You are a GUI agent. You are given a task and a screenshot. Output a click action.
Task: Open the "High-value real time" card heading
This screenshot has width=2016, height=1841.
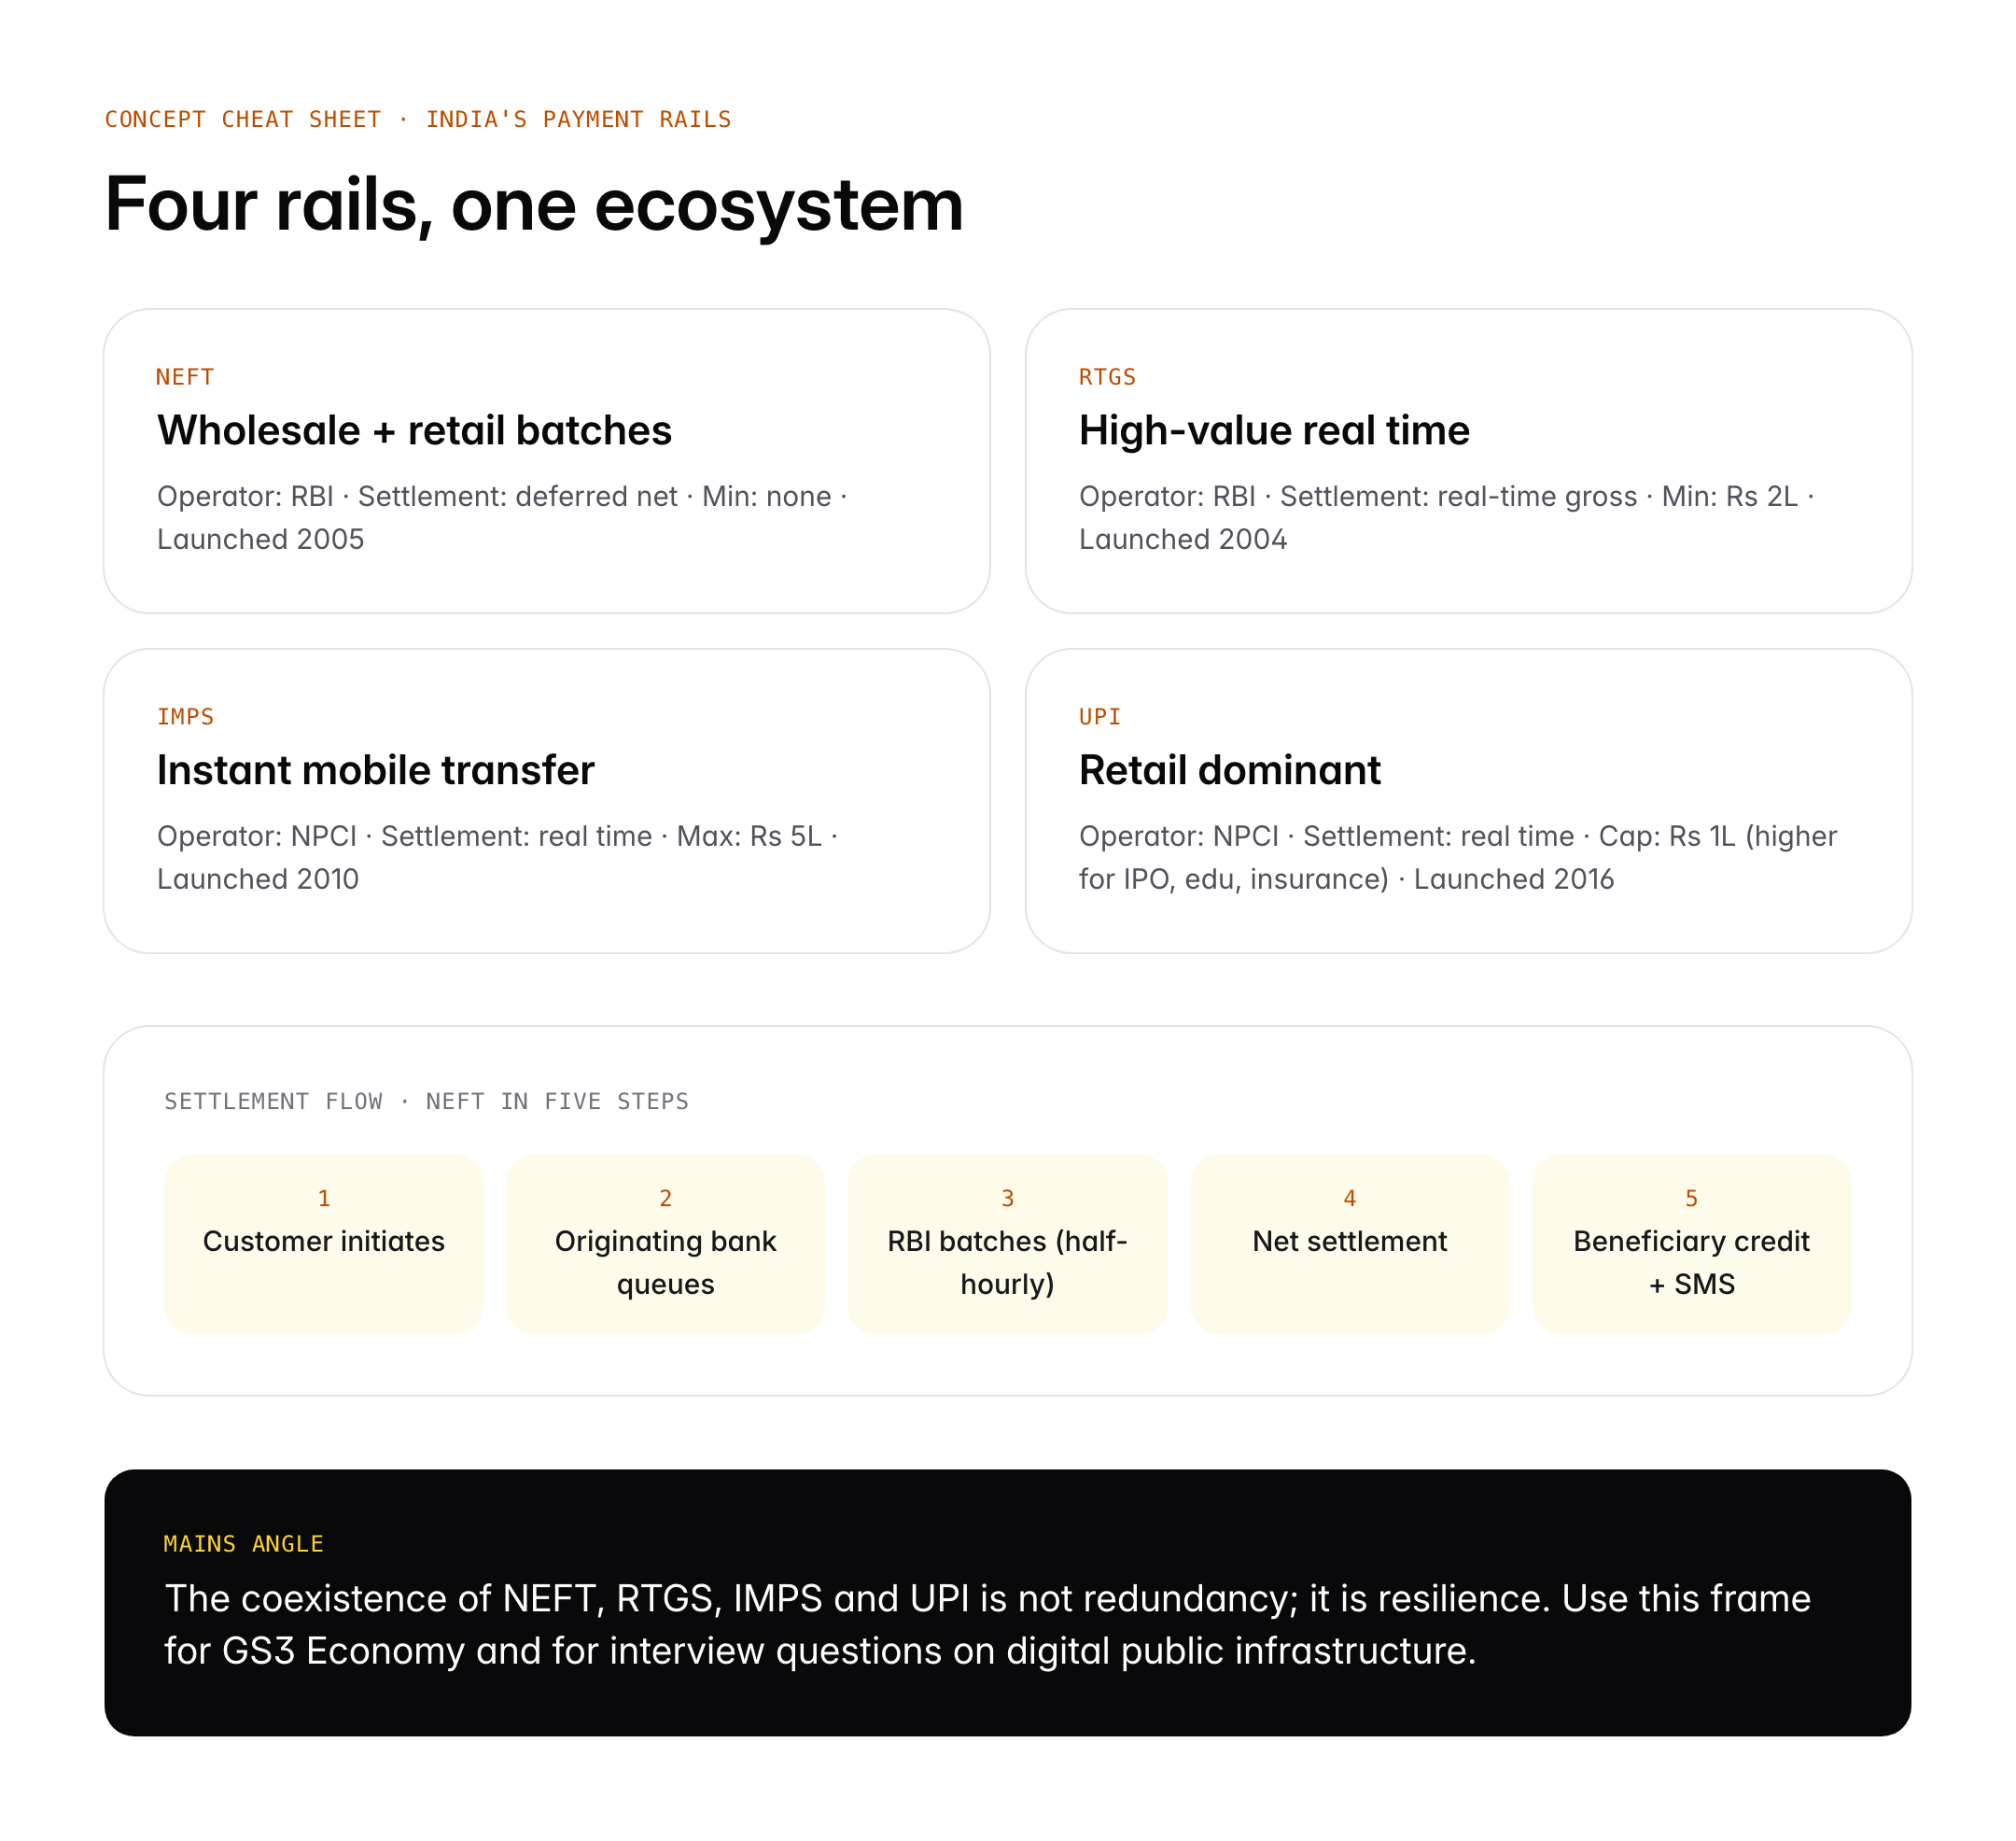coord(1273,431)
